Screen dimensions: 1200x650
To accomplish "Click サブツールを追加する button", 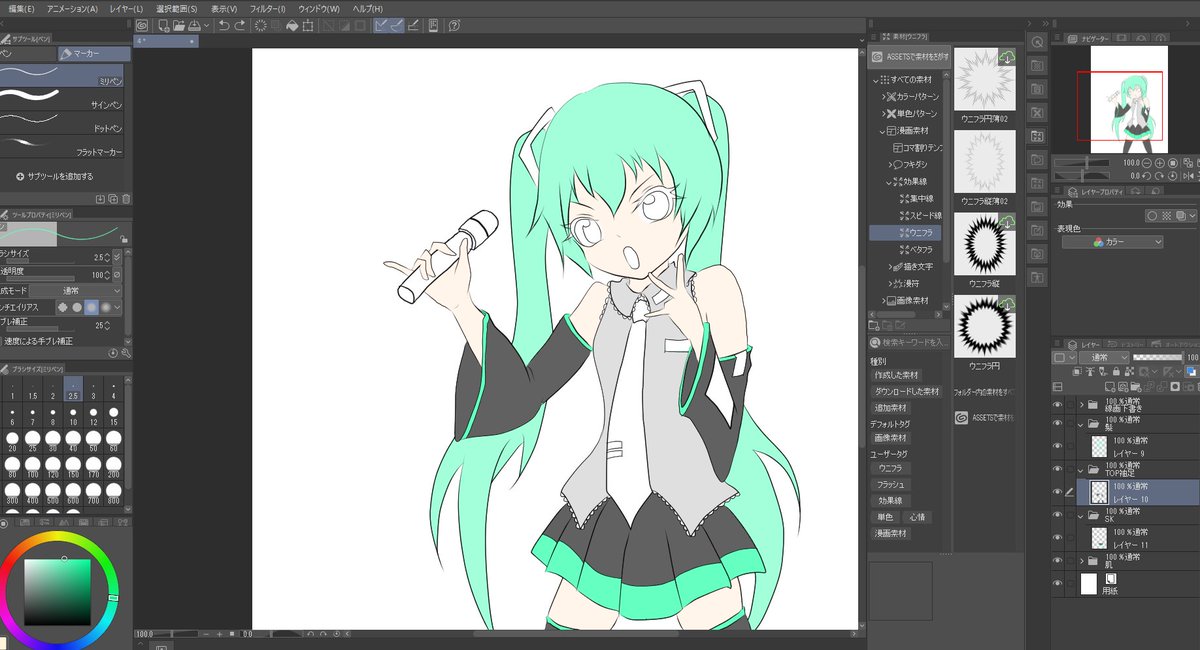I will [x=55, y=176].
